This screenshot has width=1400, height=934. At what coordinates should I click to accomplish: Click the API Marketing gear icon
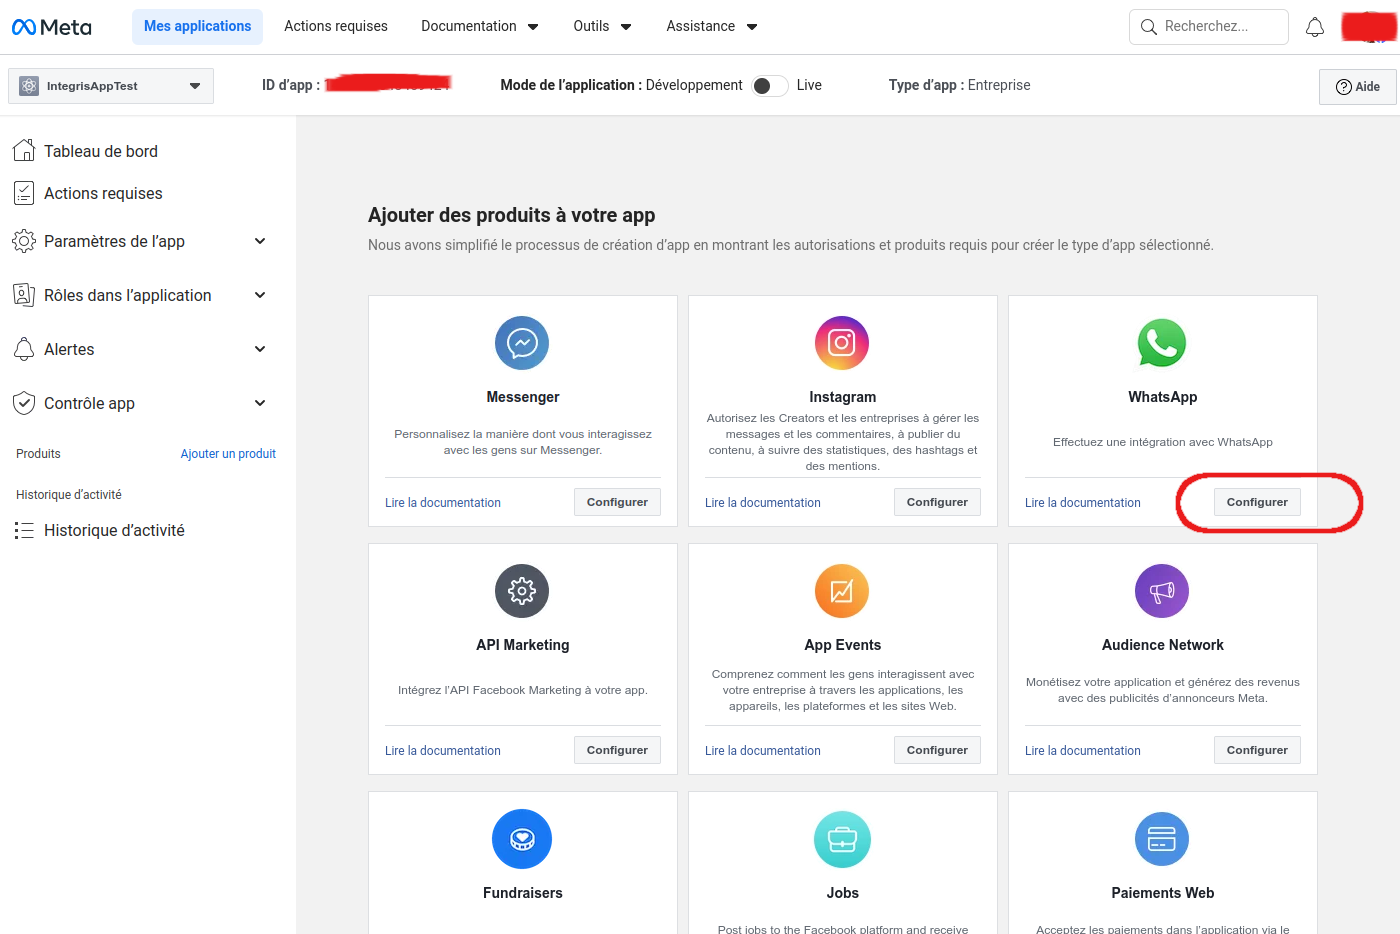coord(522,591)
